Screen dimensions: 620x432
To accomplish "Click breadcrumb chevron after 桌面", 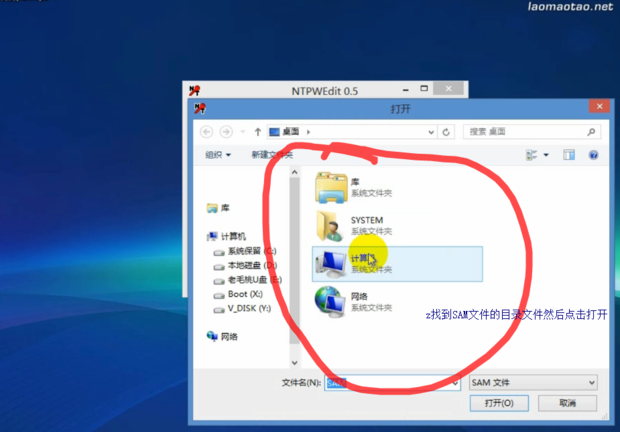I will tap(308, 132).
